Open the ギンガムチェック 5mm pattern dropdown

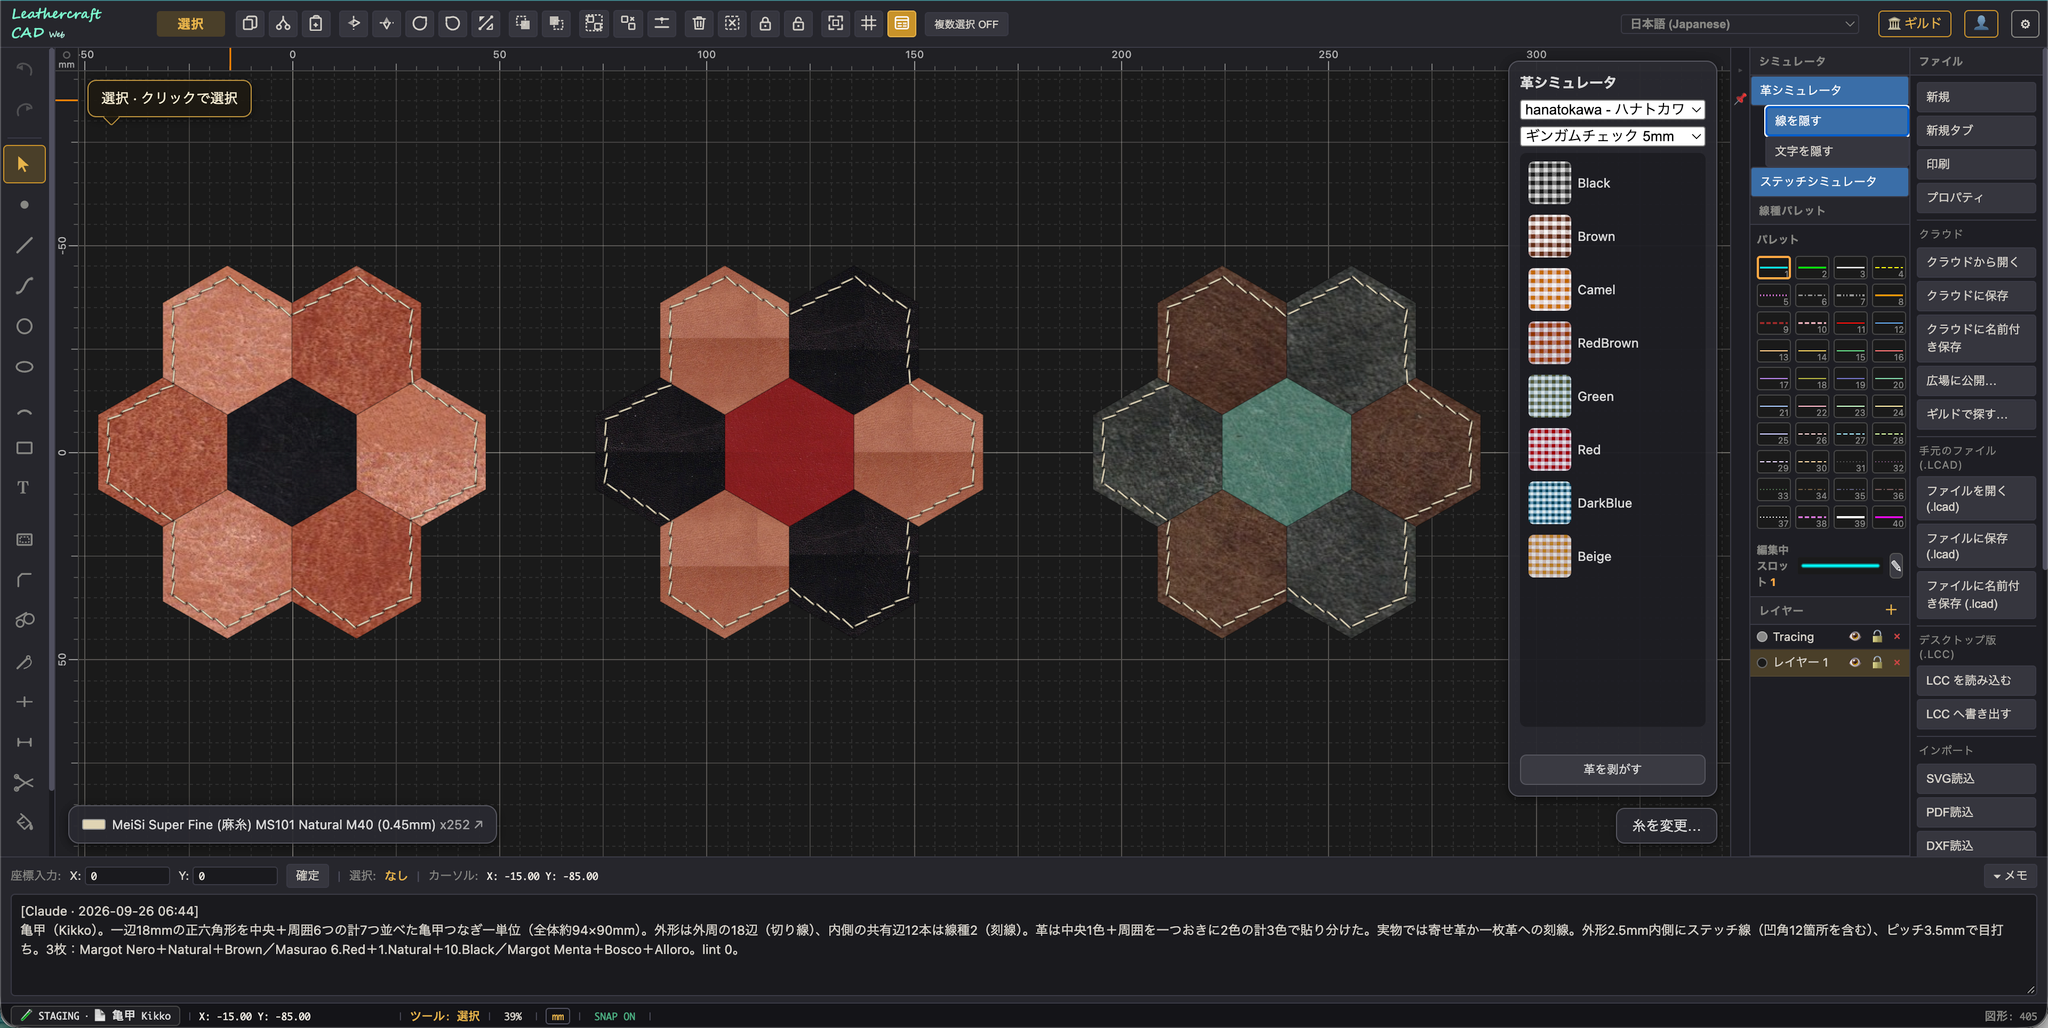[1612, 136]
